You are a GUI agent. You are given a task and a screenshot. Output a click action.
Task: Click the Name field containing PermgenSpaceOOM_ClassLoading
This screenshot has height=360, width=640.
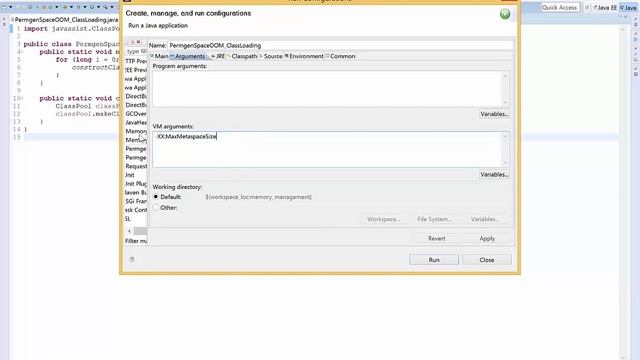tap(340, 45)
